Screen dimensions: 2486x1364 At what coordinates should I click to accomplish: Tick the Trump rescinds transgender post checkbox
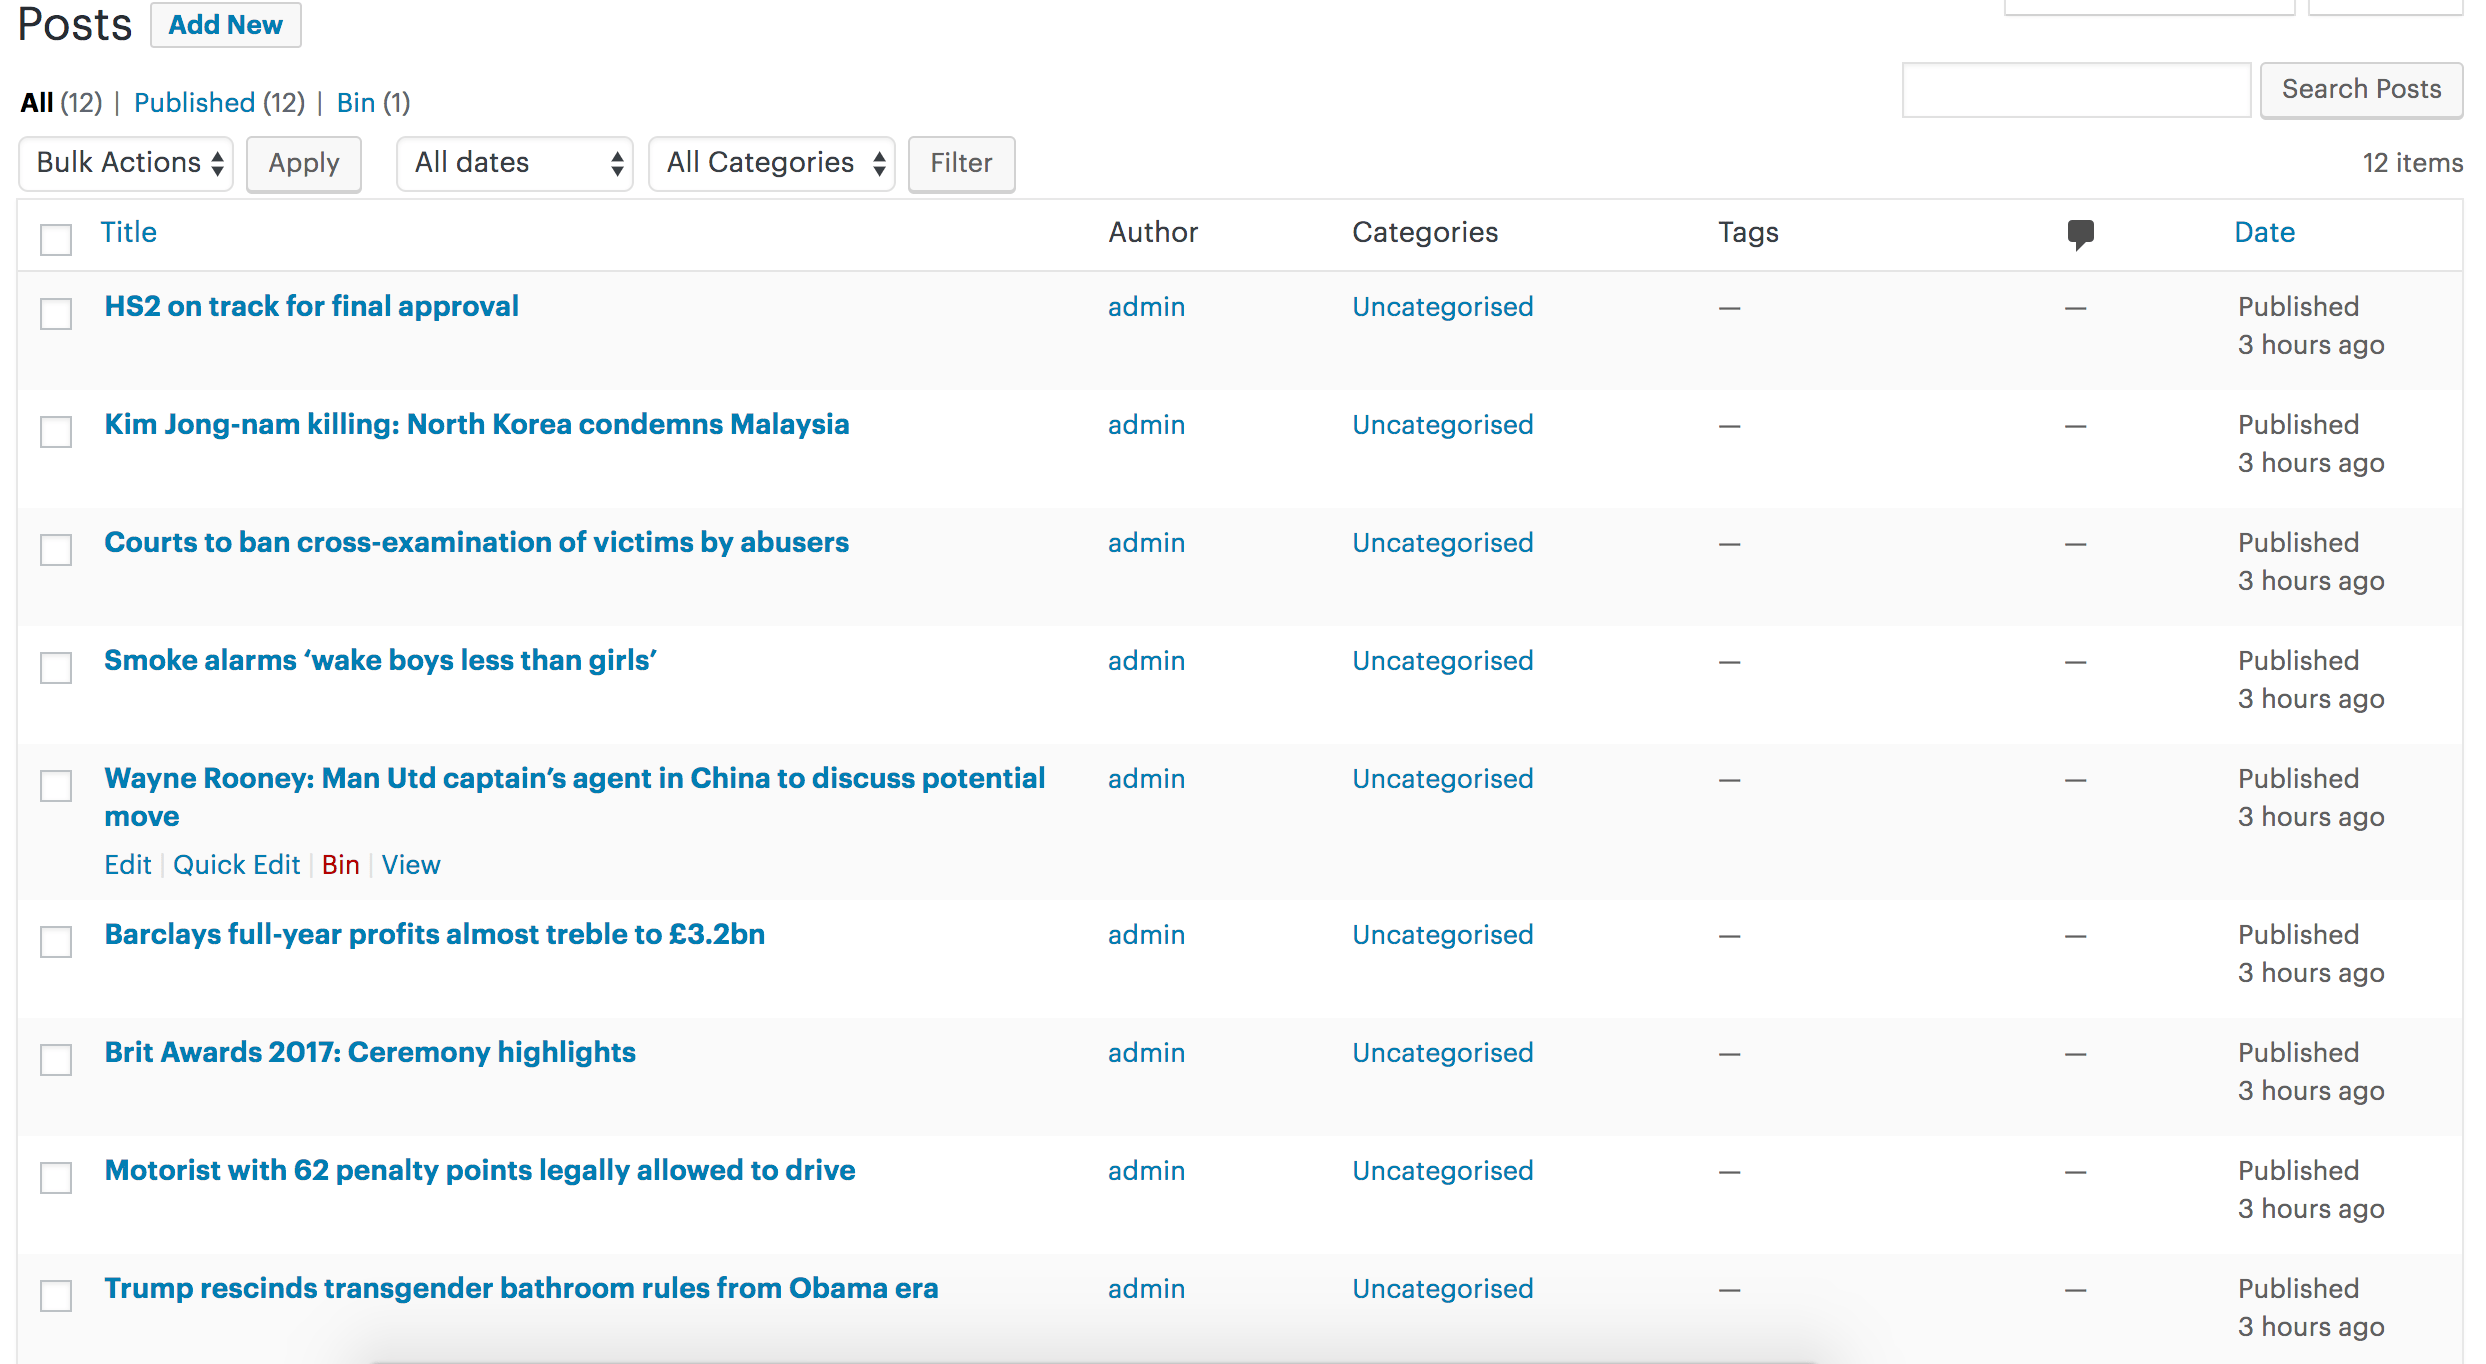[56, 1296]
